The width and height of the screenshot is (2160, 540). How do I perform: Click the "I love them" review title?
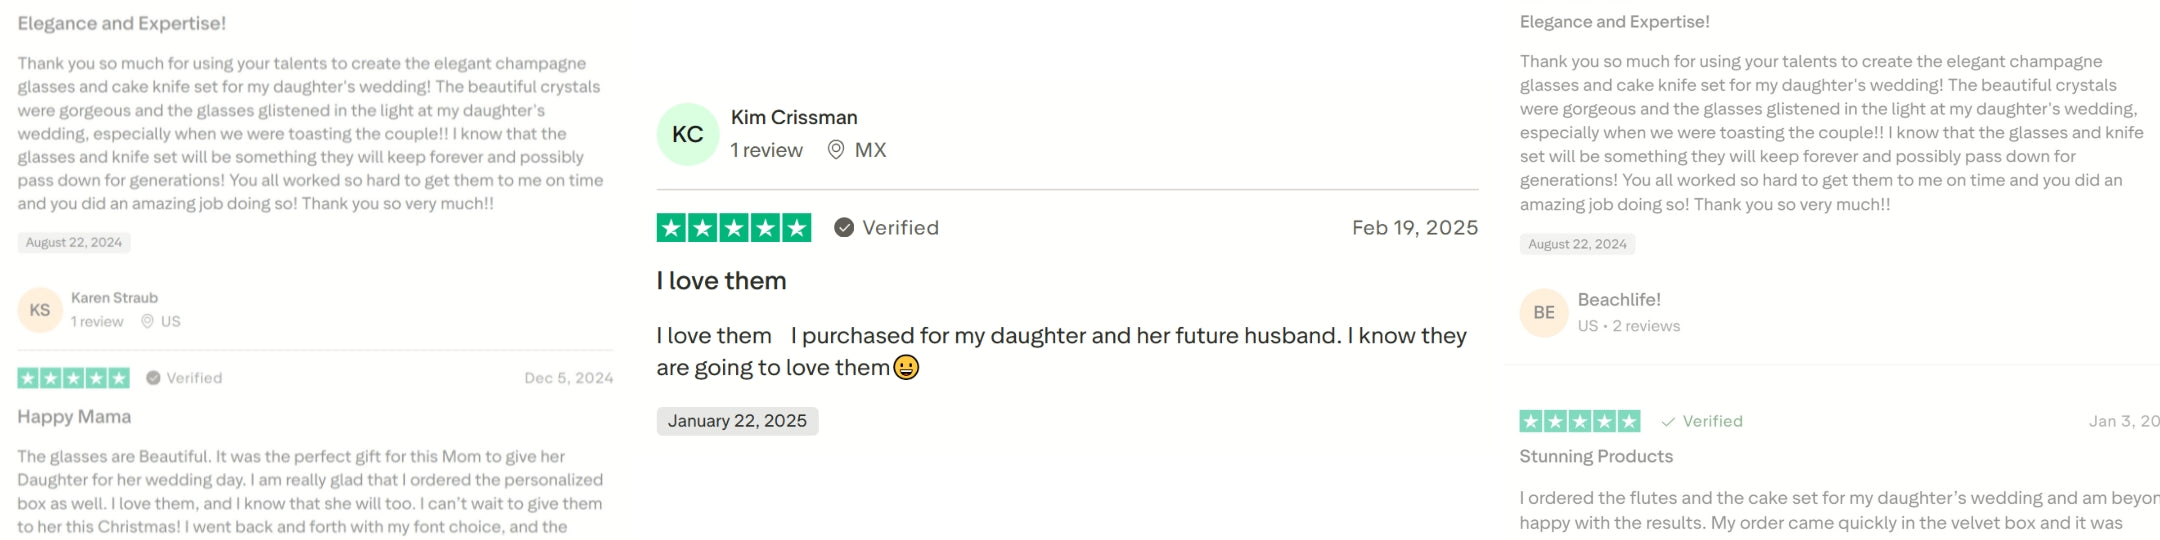click(721, 281)
